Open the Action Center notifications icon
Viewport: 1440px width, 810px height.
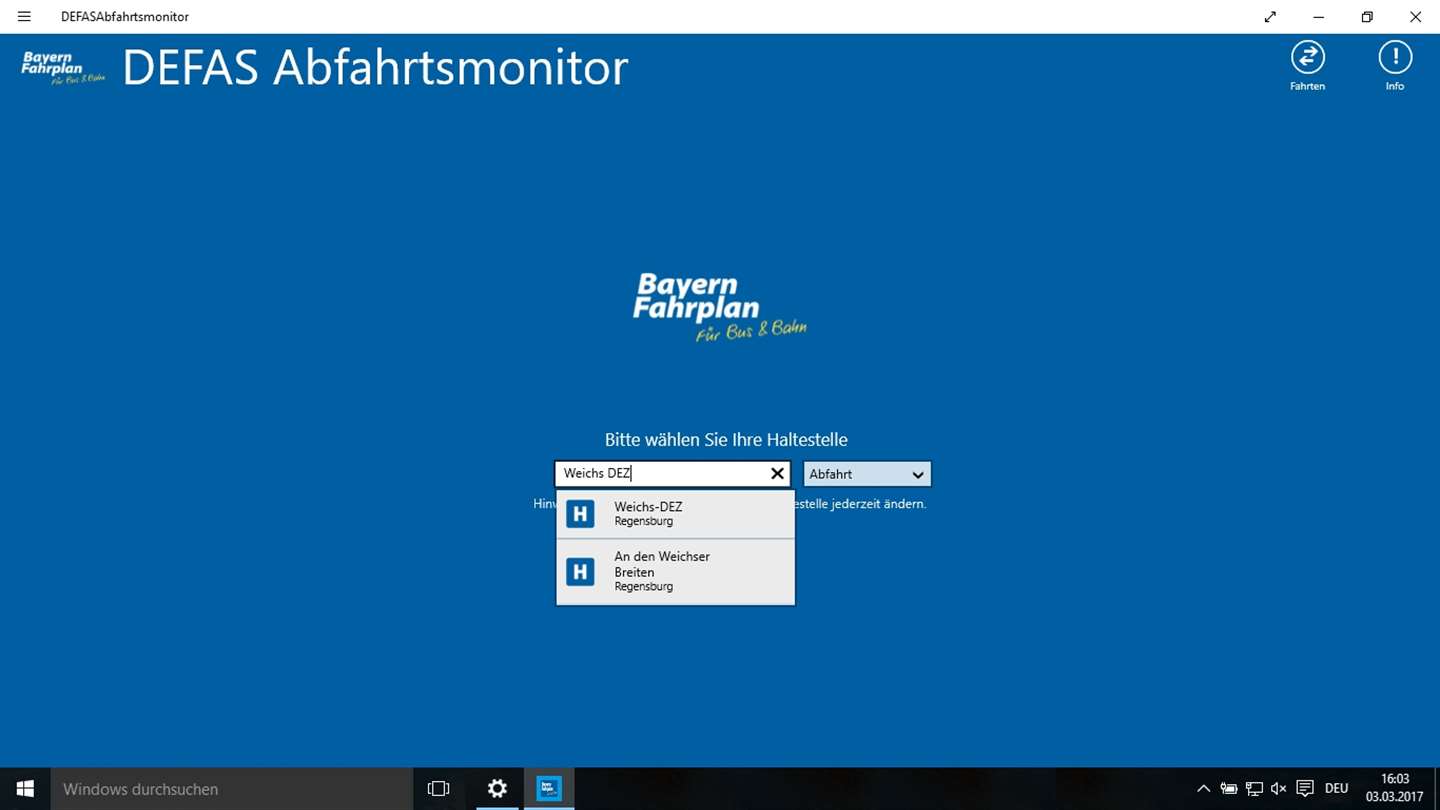coord(1304,788)
